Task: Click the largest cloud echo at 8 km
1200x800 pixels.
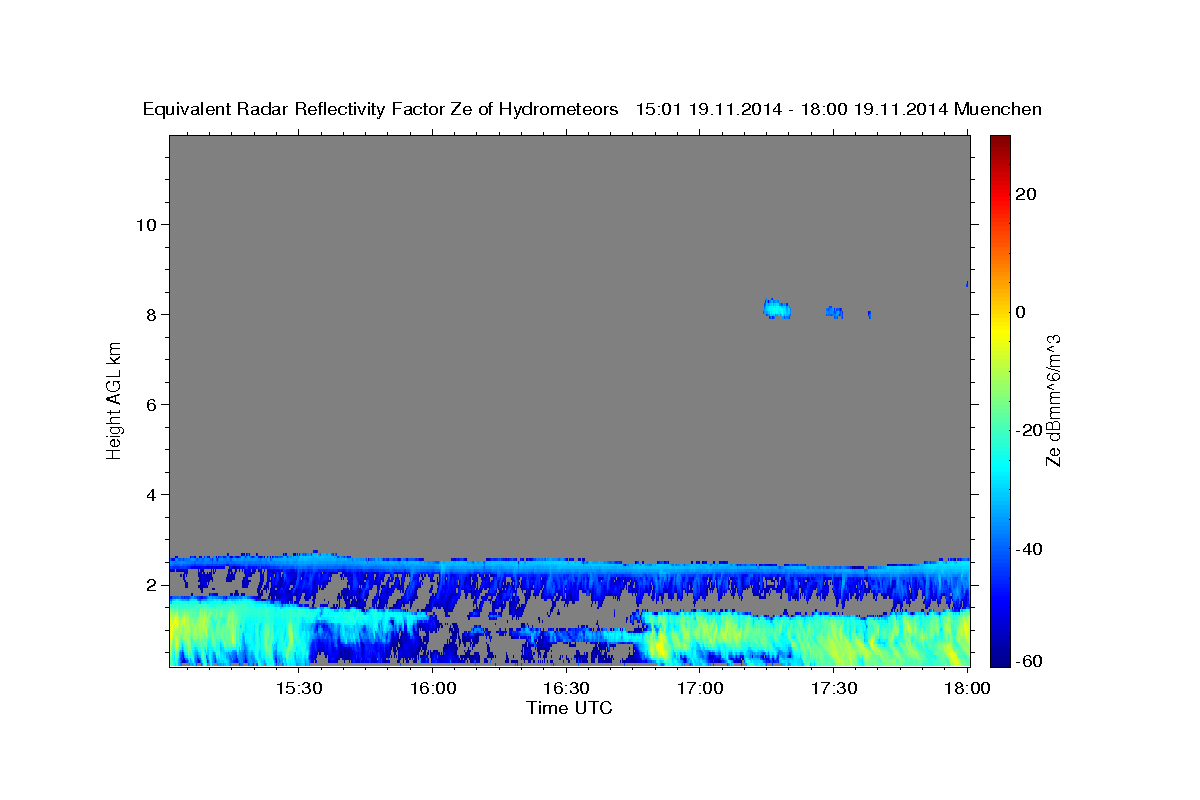Action: click(777, 309)
